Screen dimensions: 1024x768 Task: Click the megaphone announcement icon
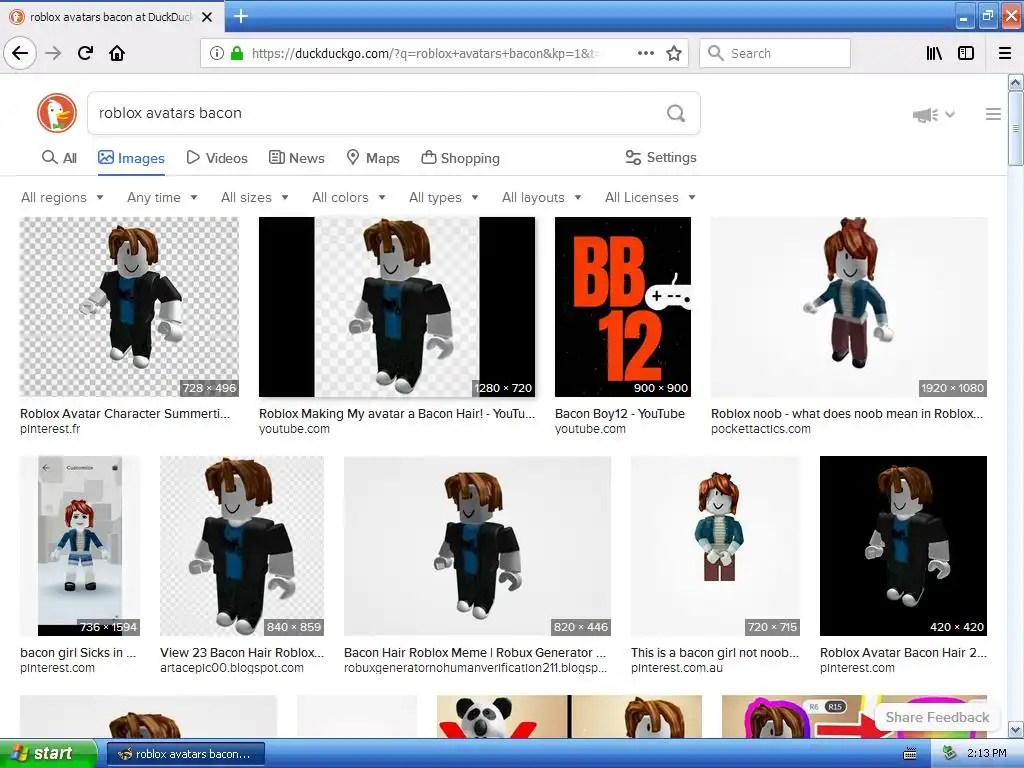(x=925, y=115)
